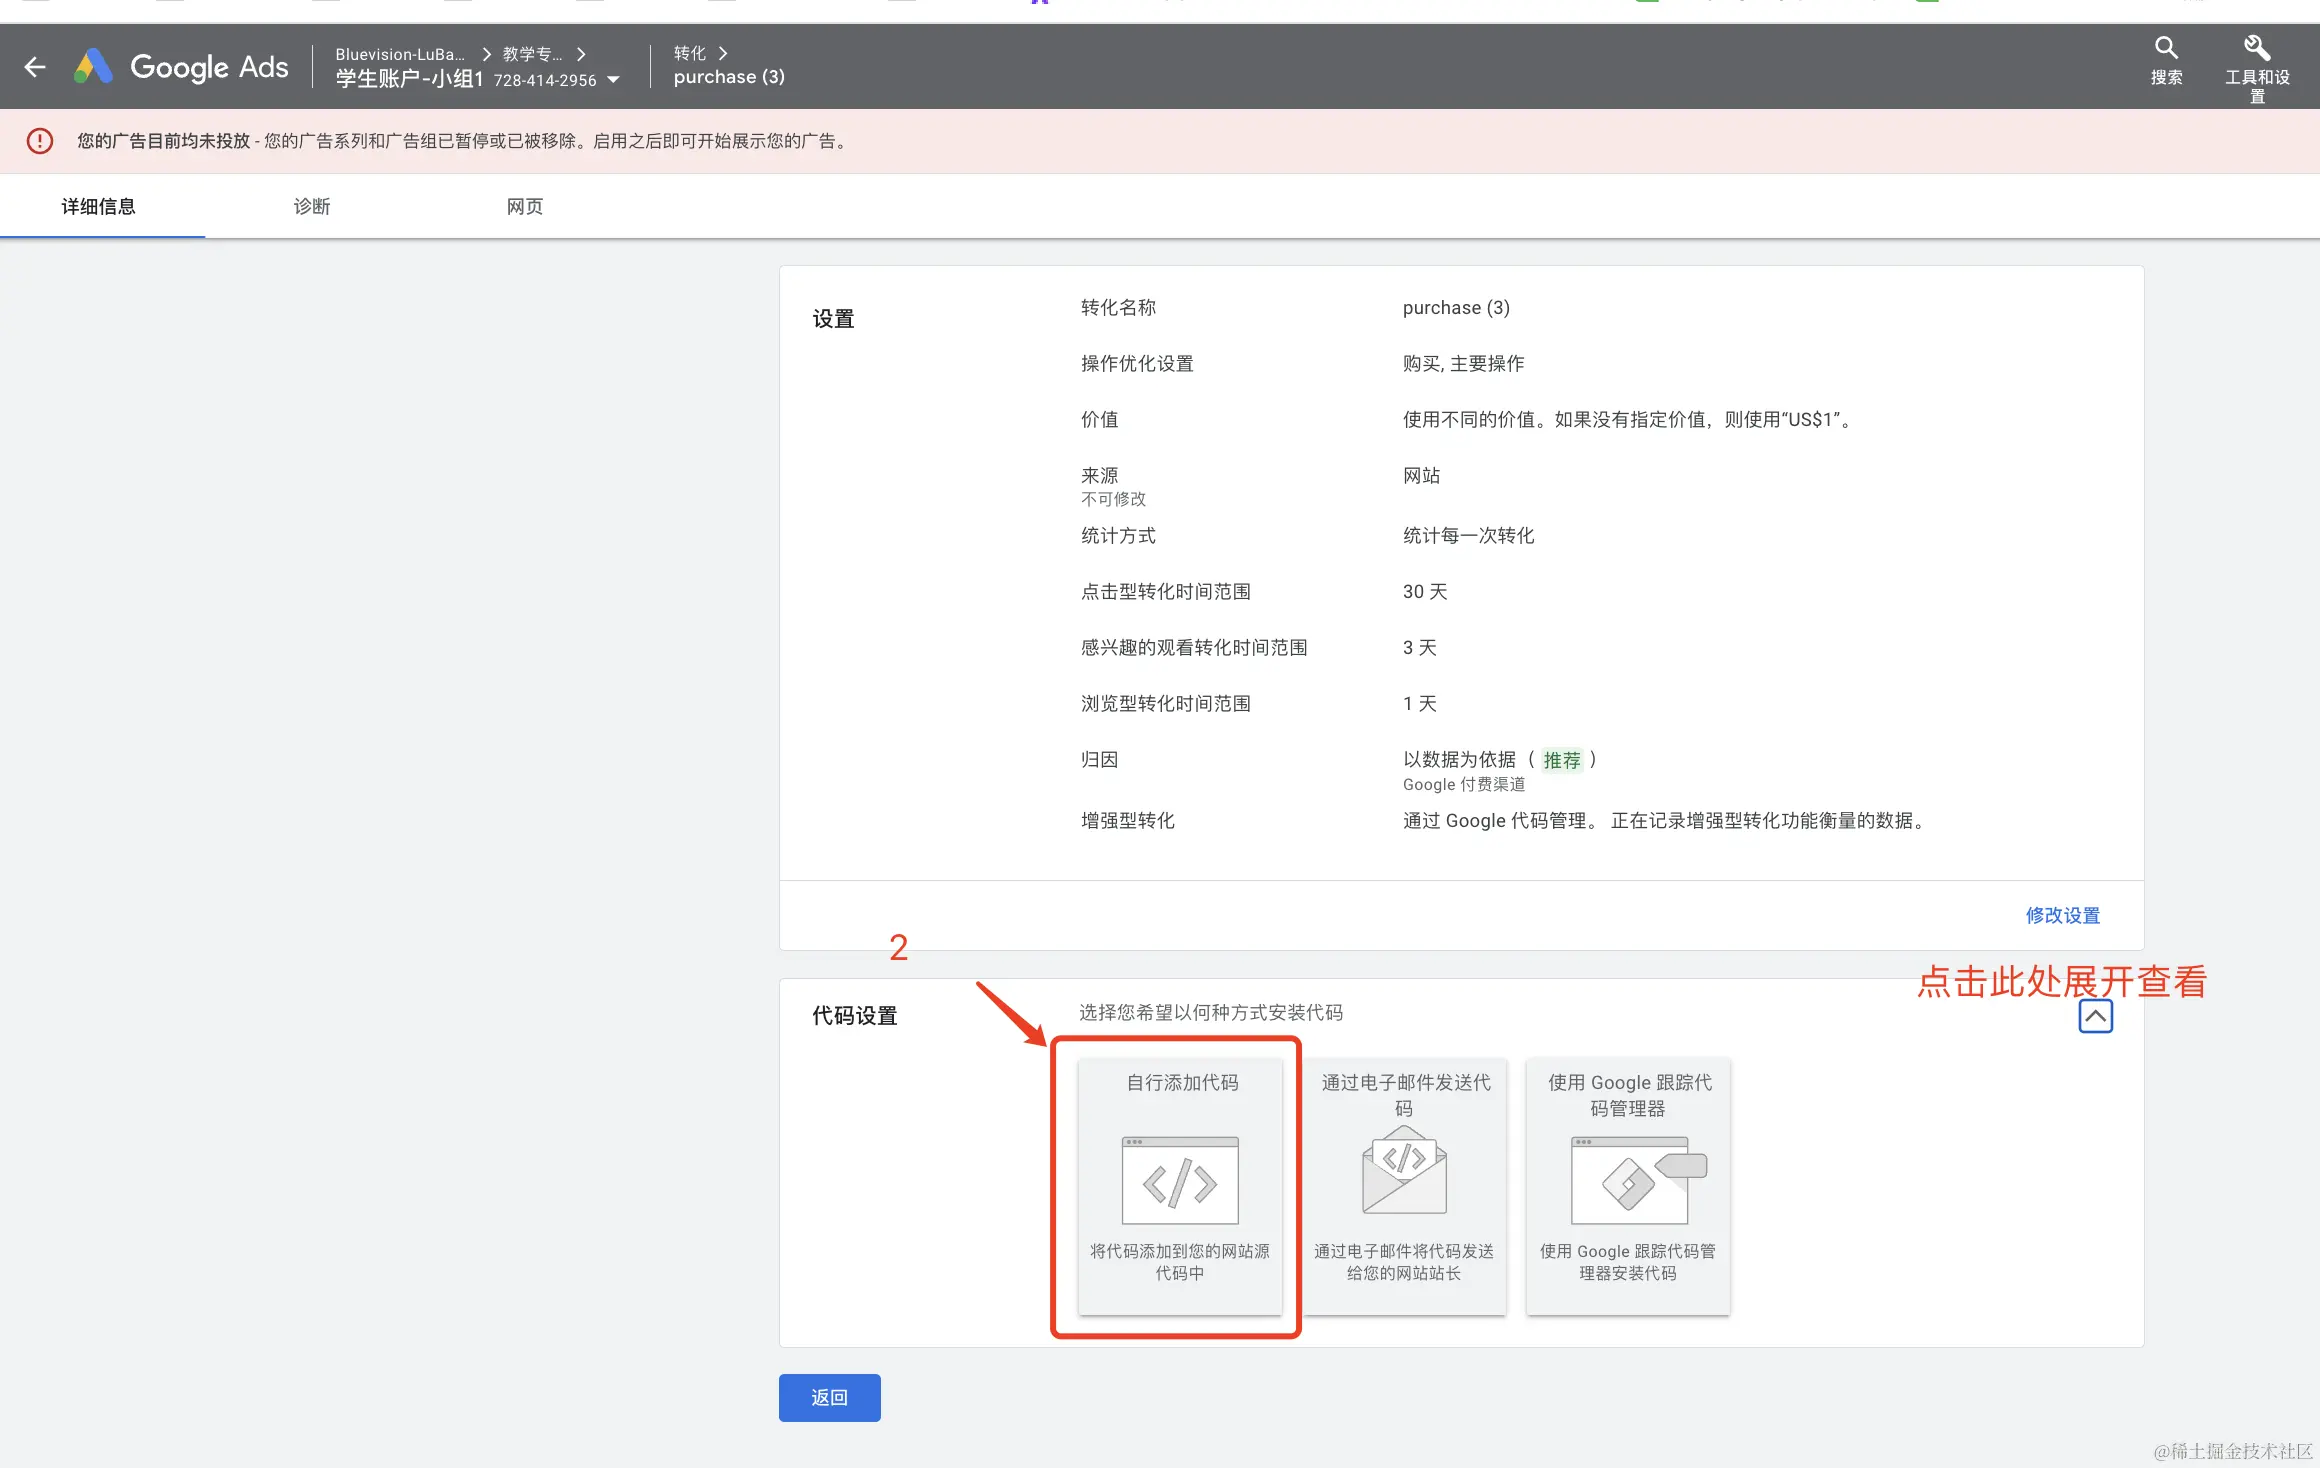Select the 详细信息 tab
2320x1468 pixels.
coord(98,206)
